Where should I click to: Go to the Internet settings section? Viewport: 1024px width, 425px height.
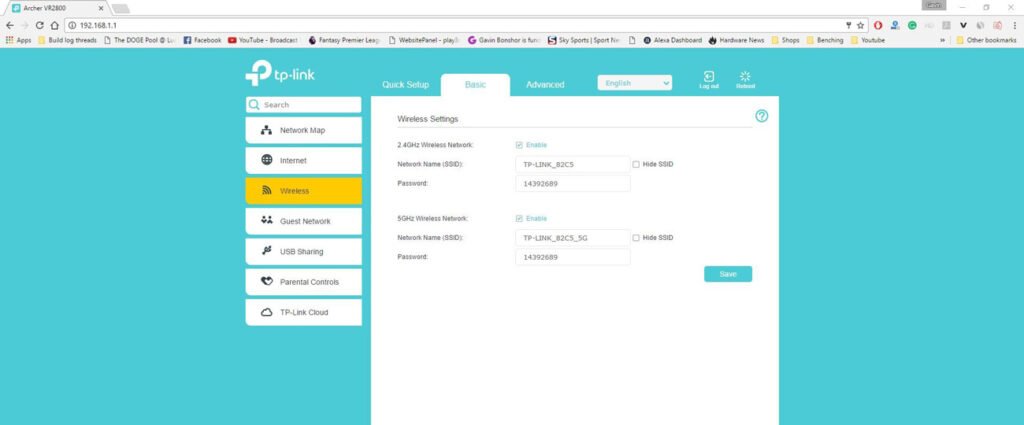coord(303,160)
